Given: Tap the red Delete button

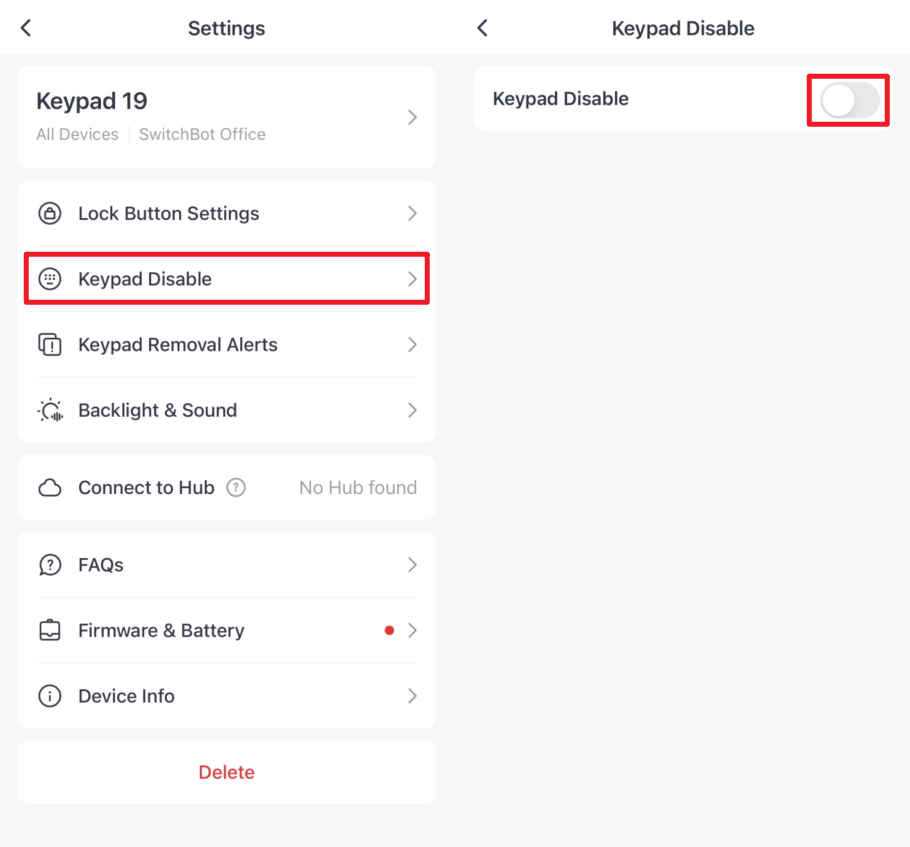Looking at the screenshot, I should (x=226, y=772).
